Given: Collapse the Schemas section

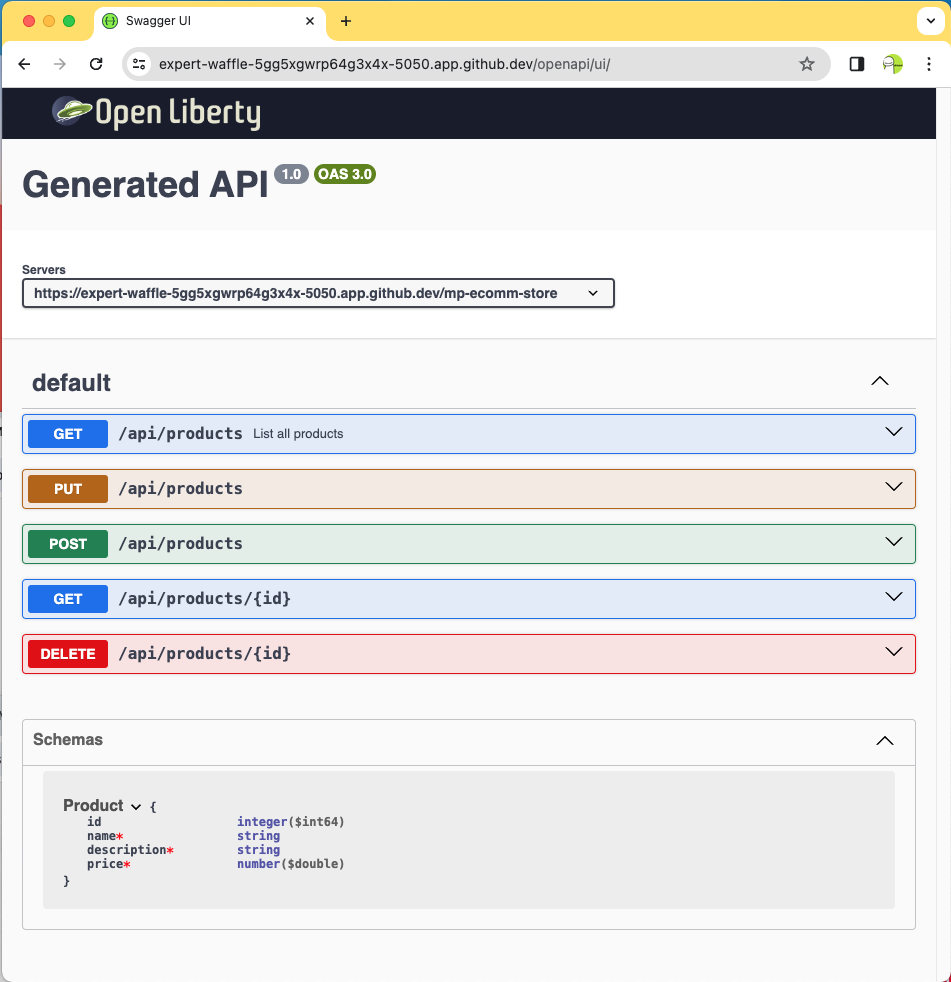Looking at the screenshot, I should pyautogui.click(x=885, y=741).
